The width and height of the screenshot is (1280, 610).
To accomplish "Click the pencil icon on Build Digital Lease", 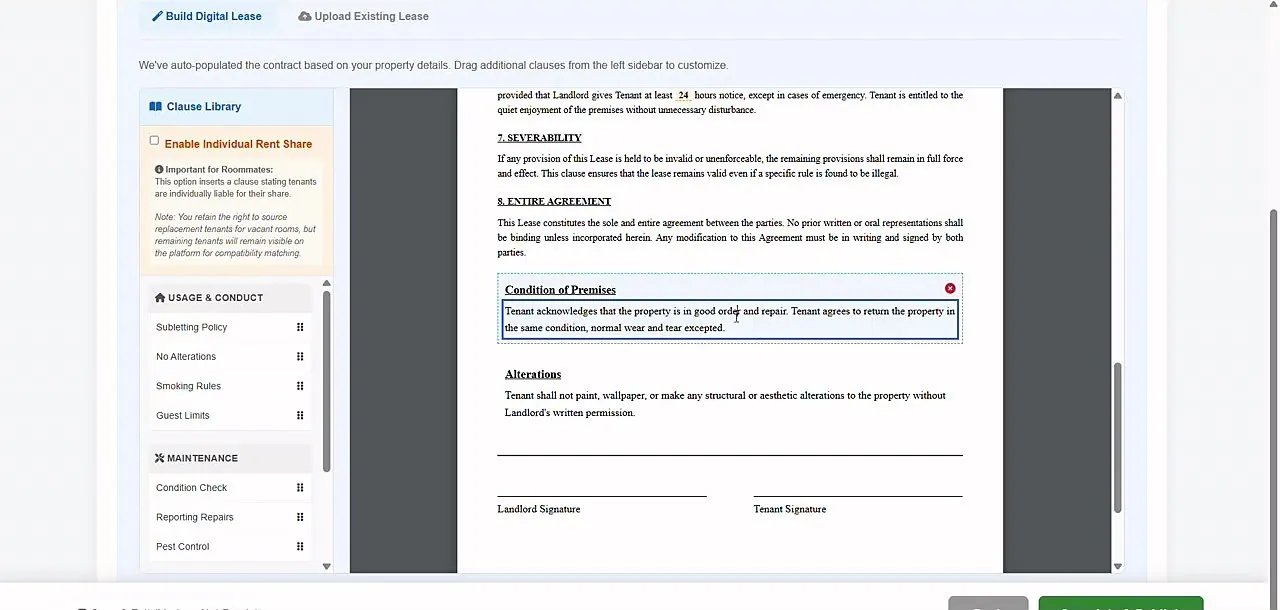I will click(x=157, y=16).
